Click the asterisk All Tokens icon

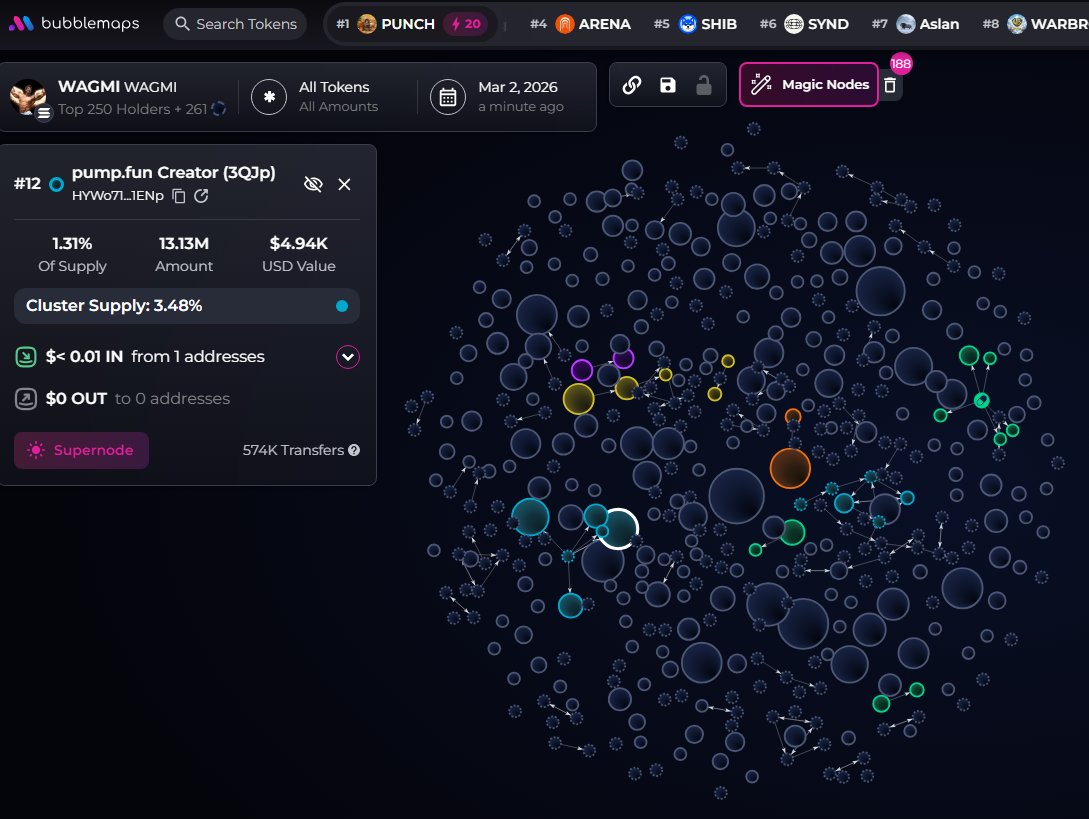(x=269, y=97)
